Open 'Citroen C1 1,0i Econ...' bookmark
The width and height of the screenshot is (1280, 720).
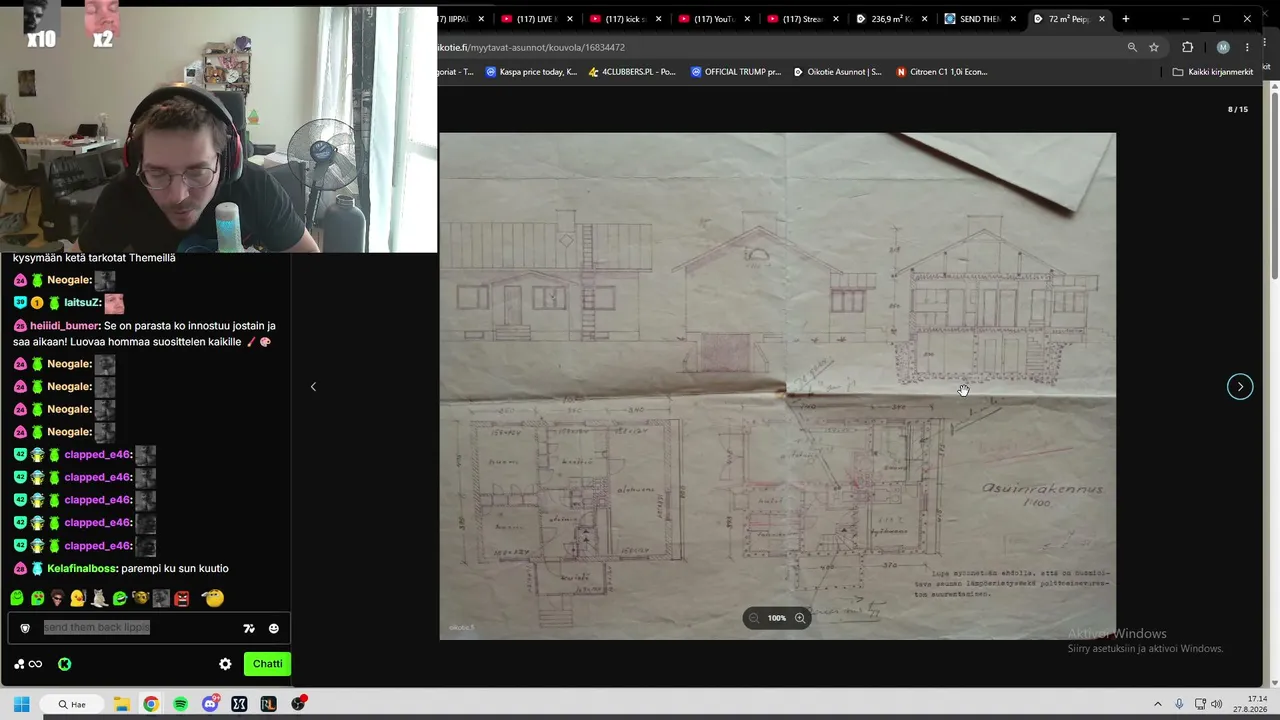(x=942, y=72)
